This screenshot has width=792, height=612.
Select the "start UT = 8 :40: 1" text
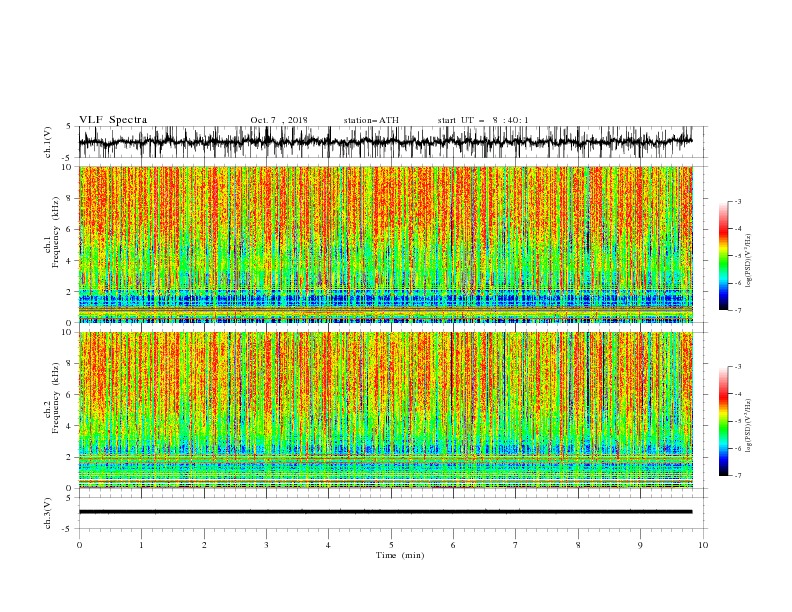point(483,120)
